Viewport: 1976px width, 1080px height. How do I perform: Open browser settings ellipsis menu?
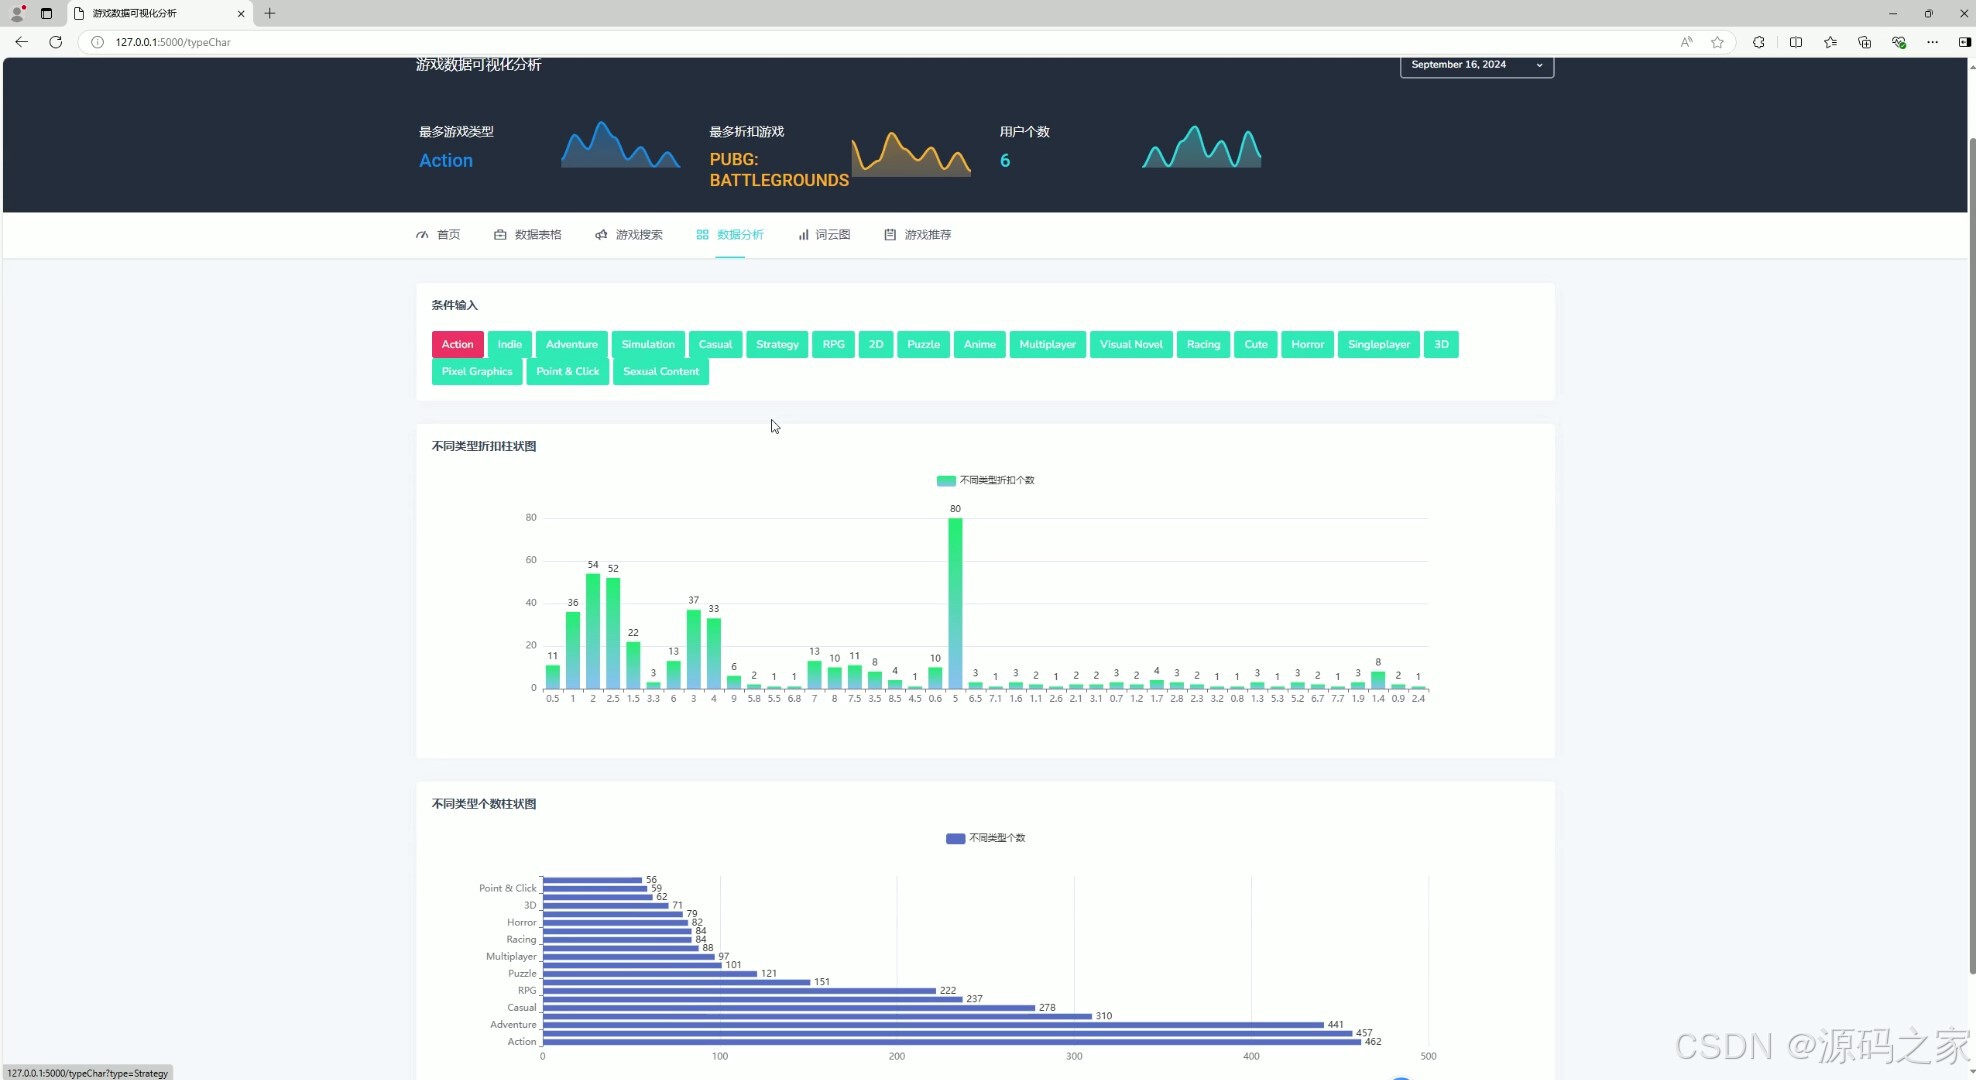(x=1932, y=42)
